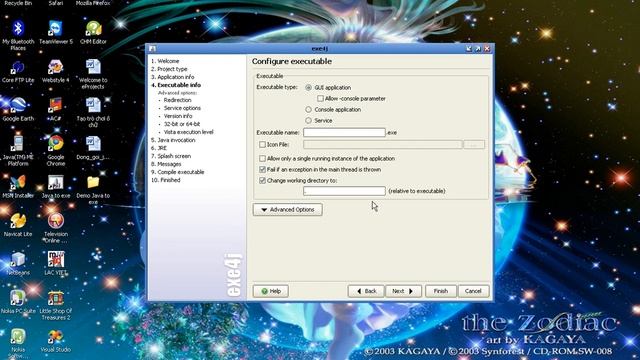The height and width of the screenshot is (360, 640).
Task: Click the Back button
Action: [x=366, y=291]
